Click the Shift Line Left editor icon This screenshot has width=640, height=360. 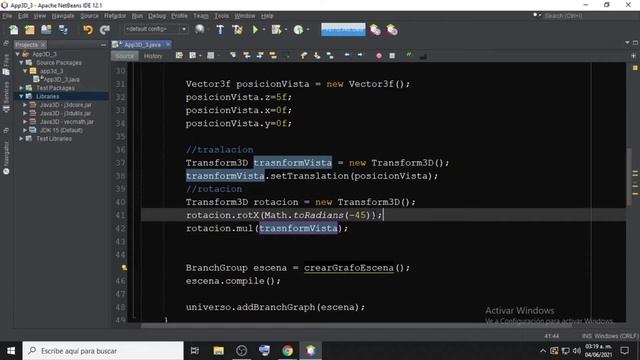[347, 55]
